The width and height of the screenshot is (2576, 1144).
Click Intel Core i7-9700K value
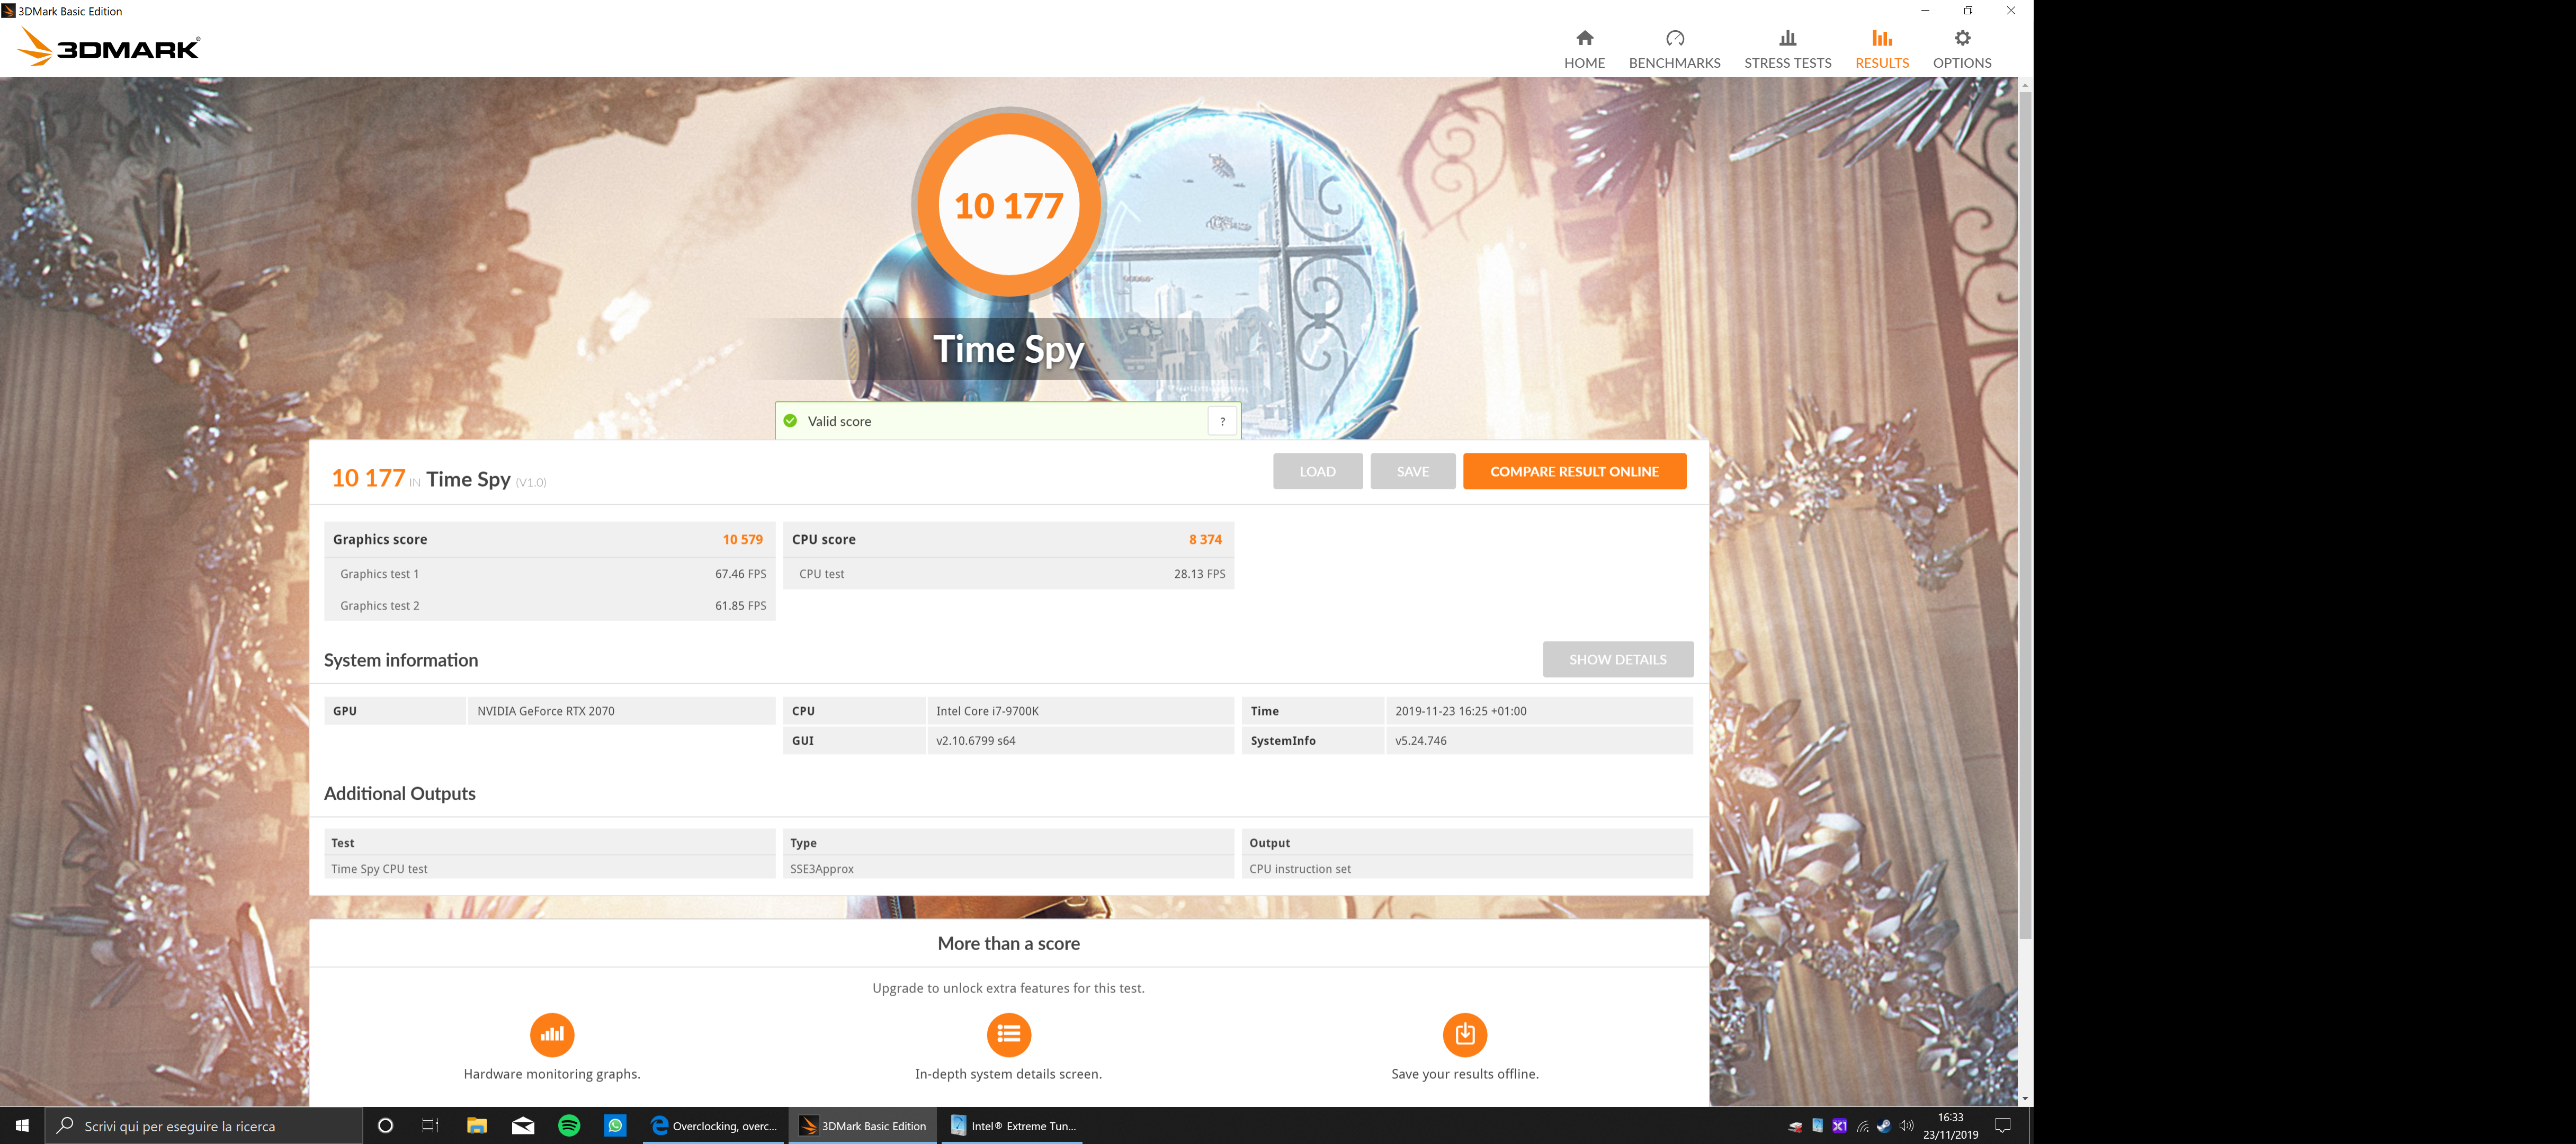987,711
